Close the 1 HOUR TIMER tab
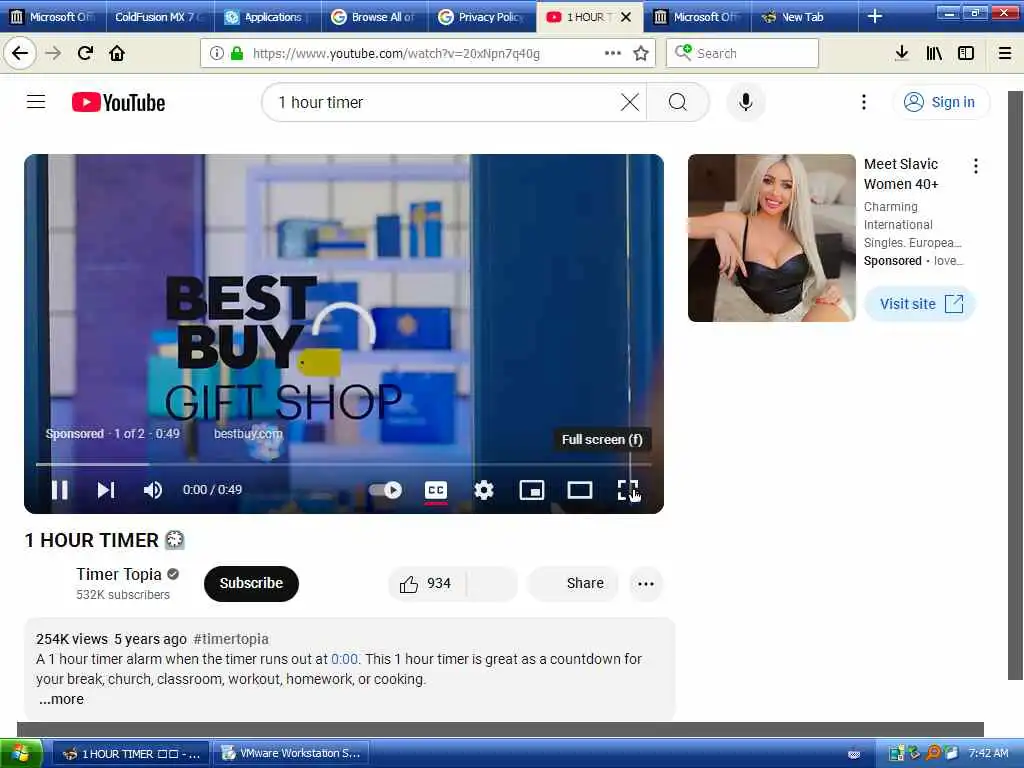Screen dimensions: 1024x768 pyautogui.click(x=626, y=17)
